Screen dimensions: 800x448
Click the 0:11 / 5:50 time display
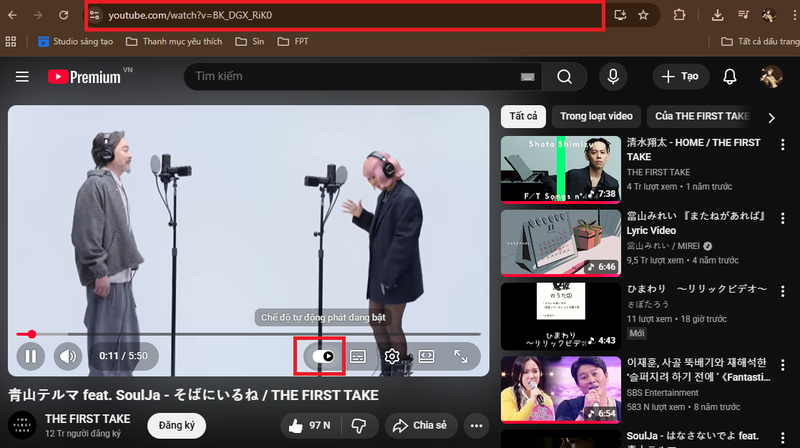pyautogui.click(x=123, y=356)
